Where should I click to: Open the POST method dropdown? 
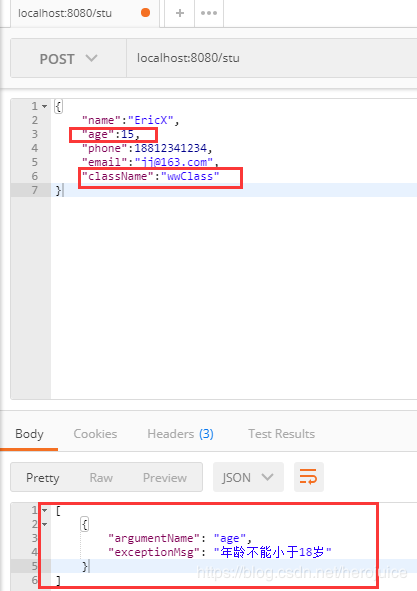point(68,59)
